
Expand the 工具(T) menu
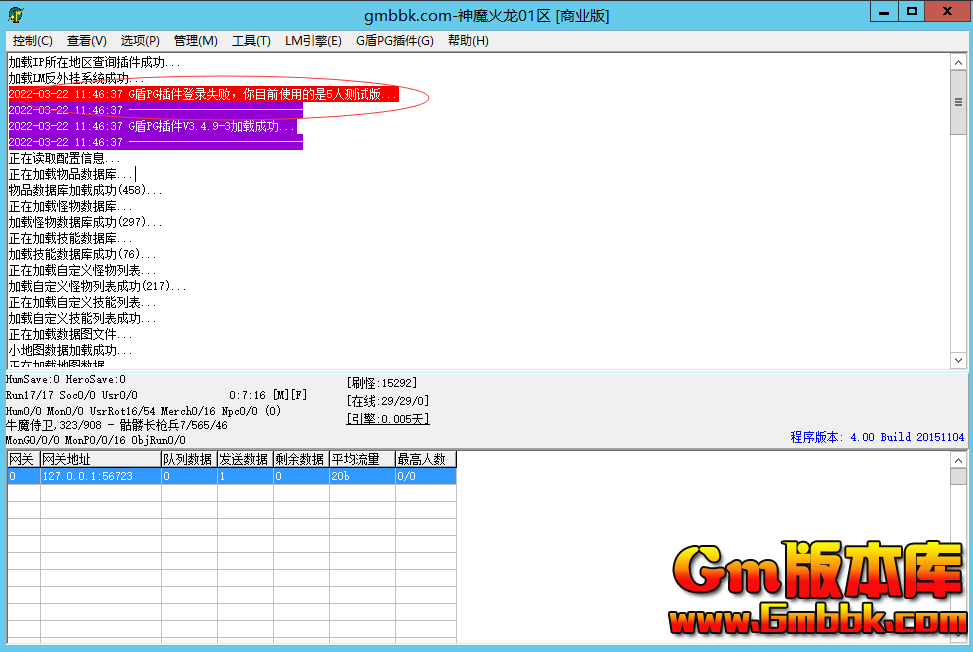(251, 41)
